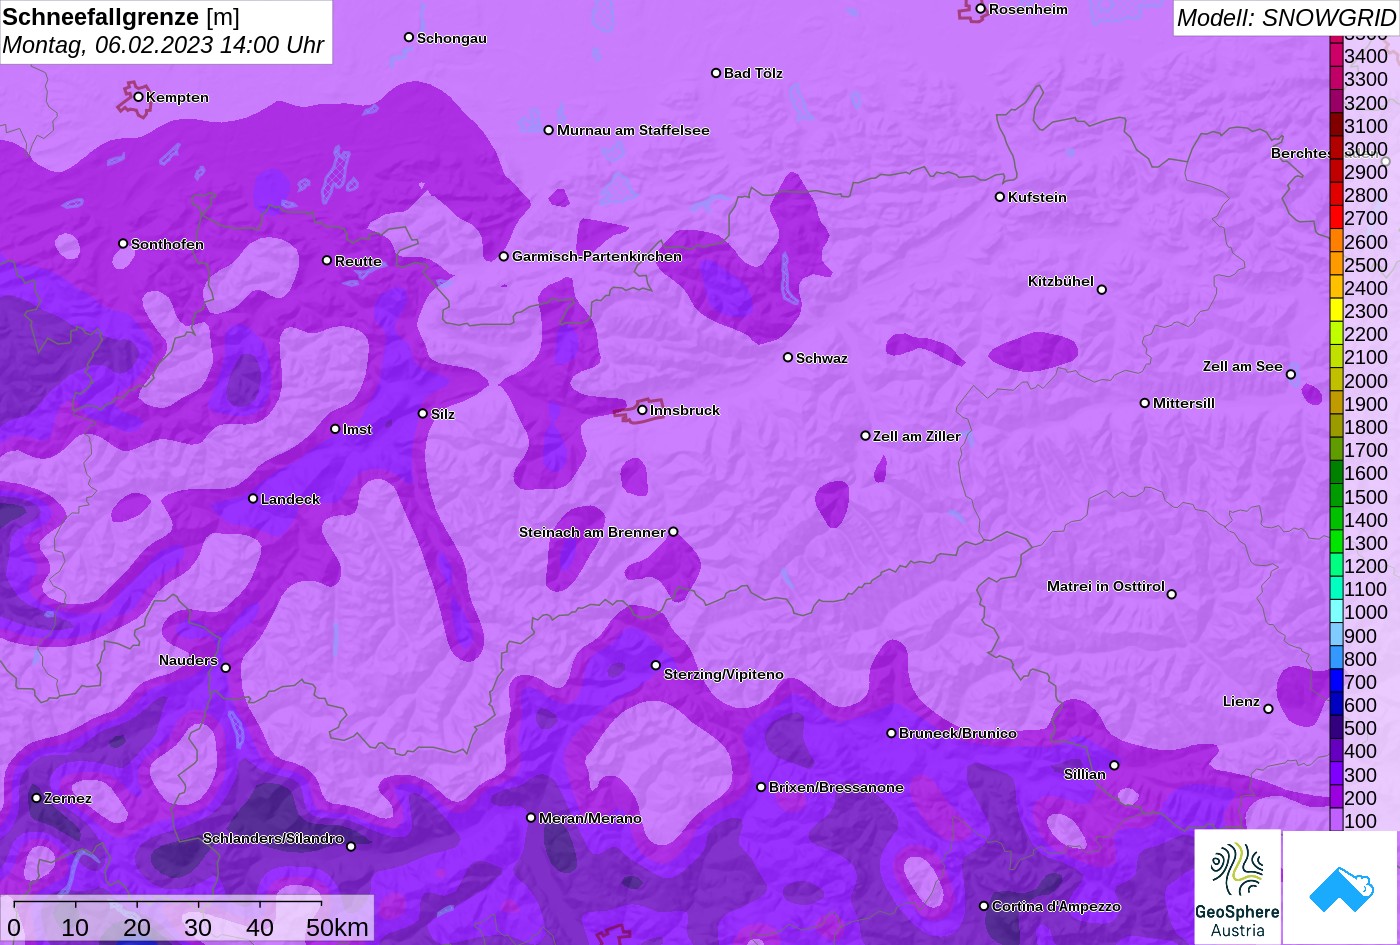Click the Brixen/Bressanone marker dot
Screen dimensions: 1400x945
click(x=761, y=787)
